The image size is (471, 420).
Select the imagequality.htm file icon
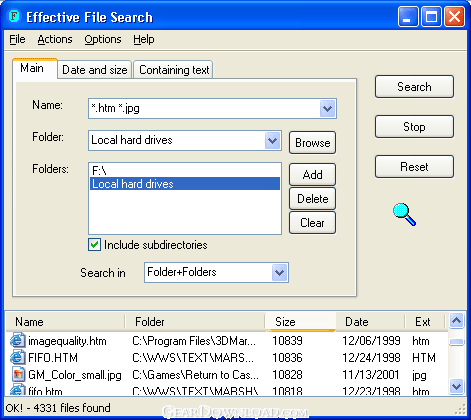coord(18,340)
